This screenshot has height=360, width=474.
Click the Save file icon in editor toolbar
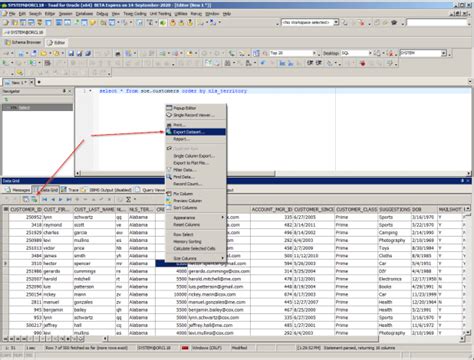pyautogui.click(x=71, y=53)
